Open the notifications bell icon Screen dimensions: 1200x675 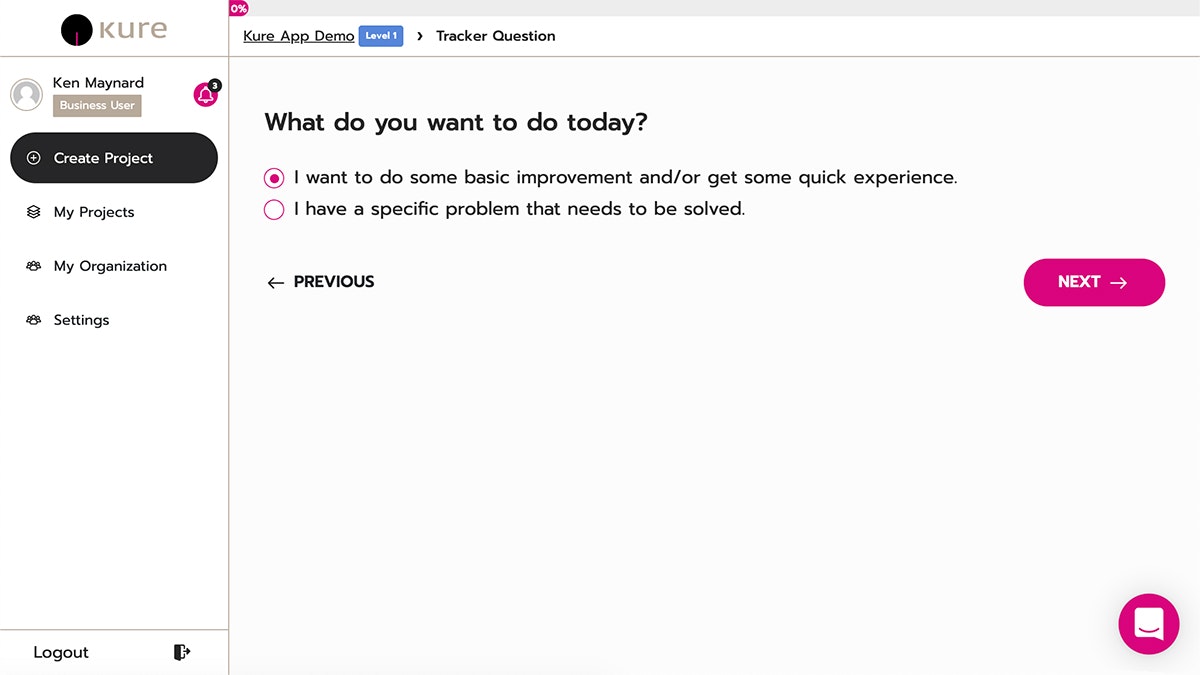point(205,95)
